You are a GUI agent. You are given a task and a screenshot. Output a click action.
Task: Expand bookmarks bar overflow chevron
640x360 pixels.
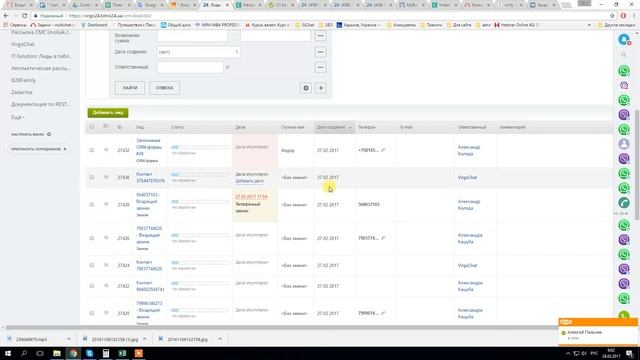(589, 25)
